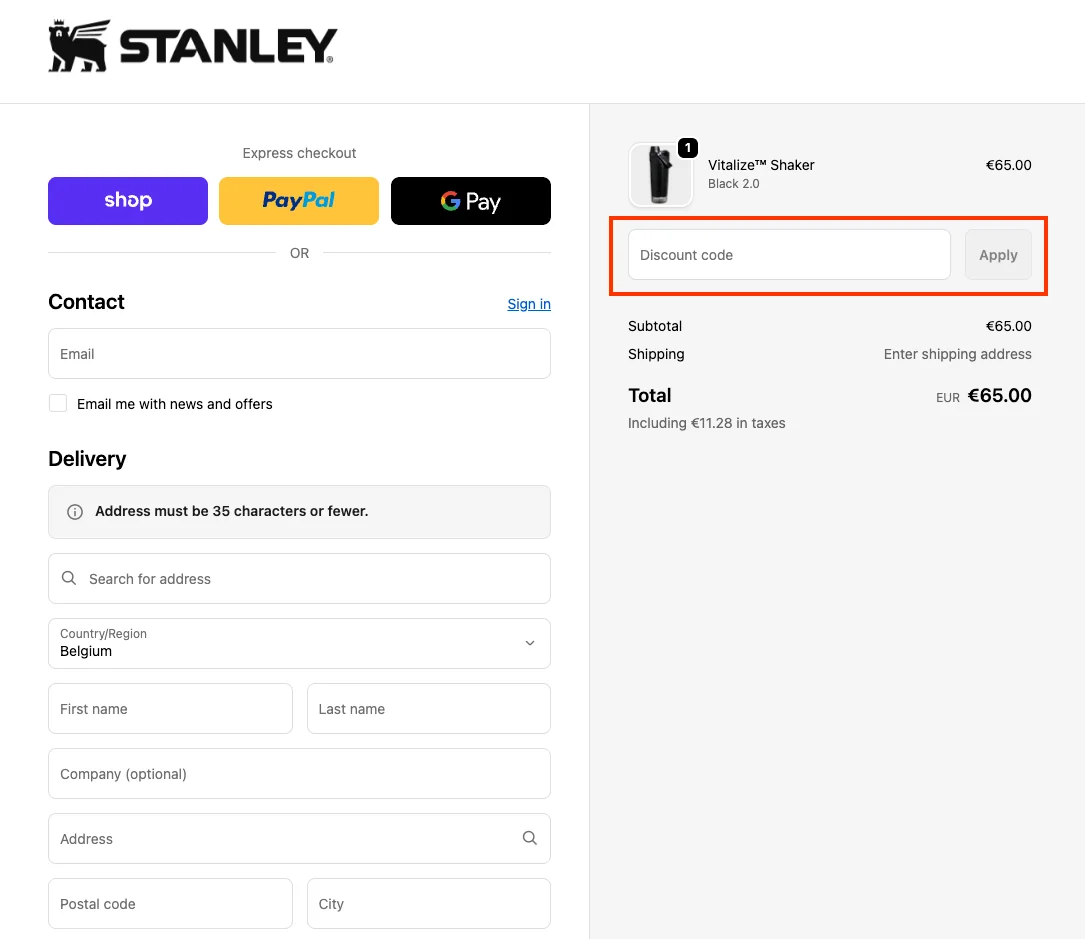Image resolution: width=1085 pixels, height=939 pixels.
Task: Click the Subtotal €65.00 amount
Action: [x=1008, y=326]
